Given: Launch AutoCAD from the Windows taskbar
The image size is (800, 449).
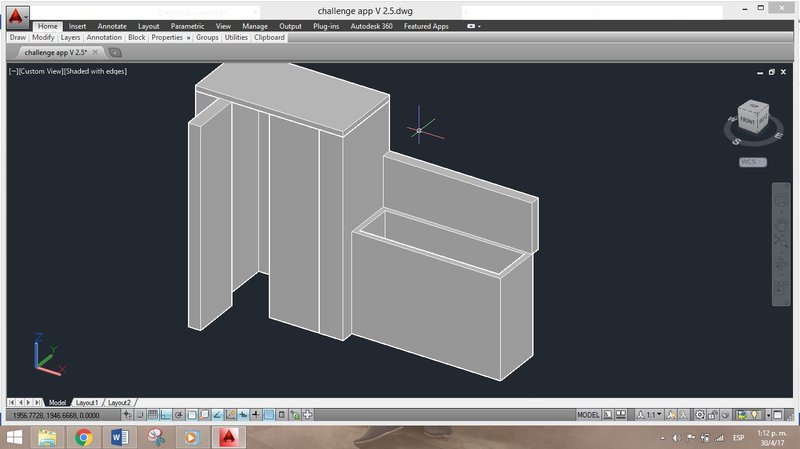Looking at the screenshot, I should [x=229, y=437].
